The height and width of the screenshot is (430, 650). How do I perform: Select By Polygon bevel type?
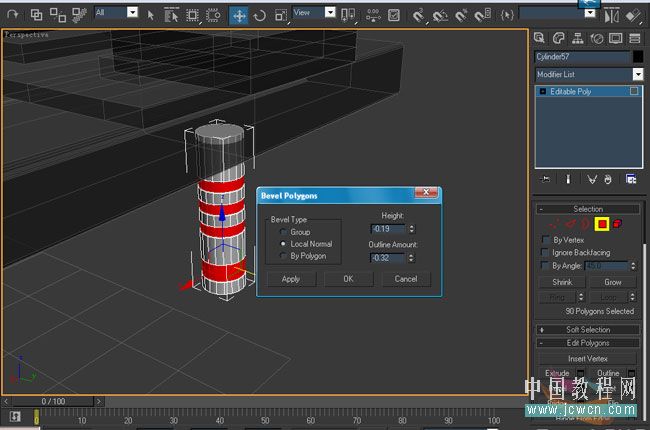tap(283, 256)
